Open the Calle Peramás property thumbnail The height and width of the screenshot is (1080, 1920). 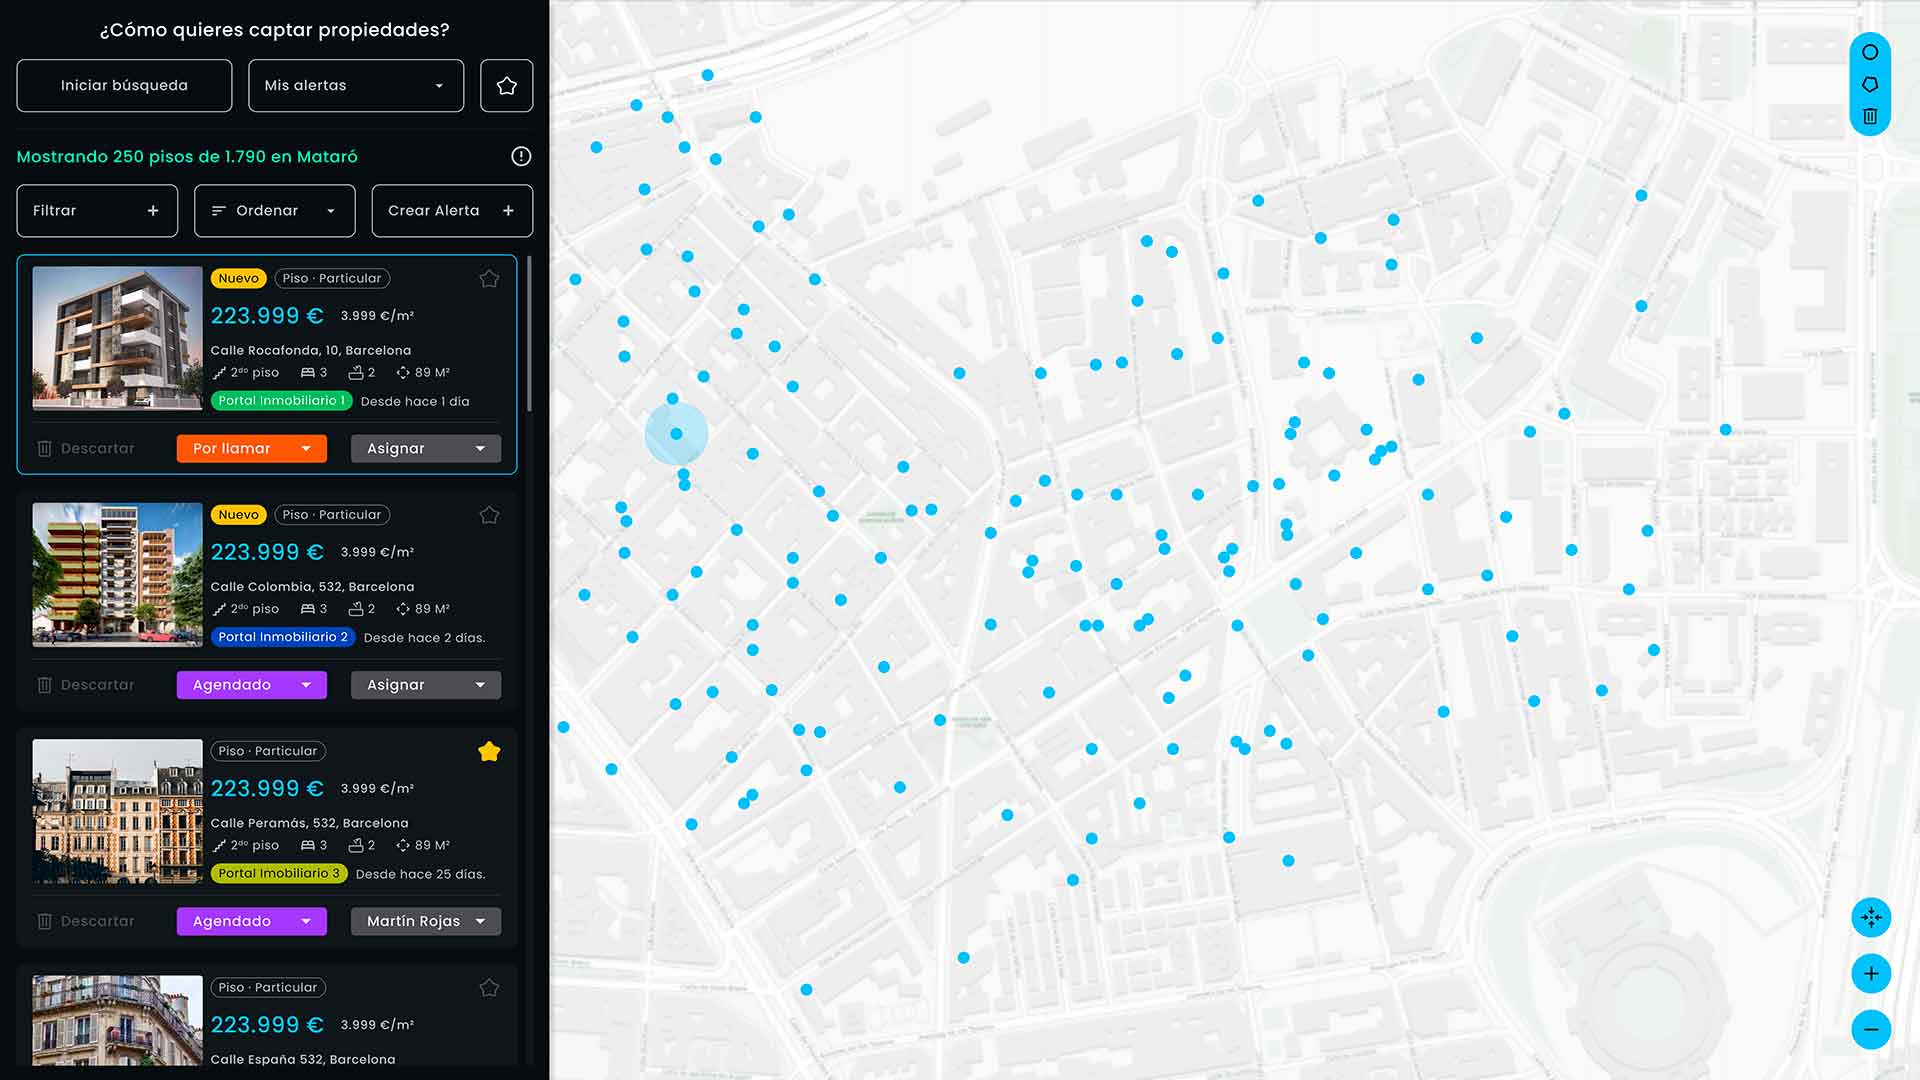pos(117,811)
